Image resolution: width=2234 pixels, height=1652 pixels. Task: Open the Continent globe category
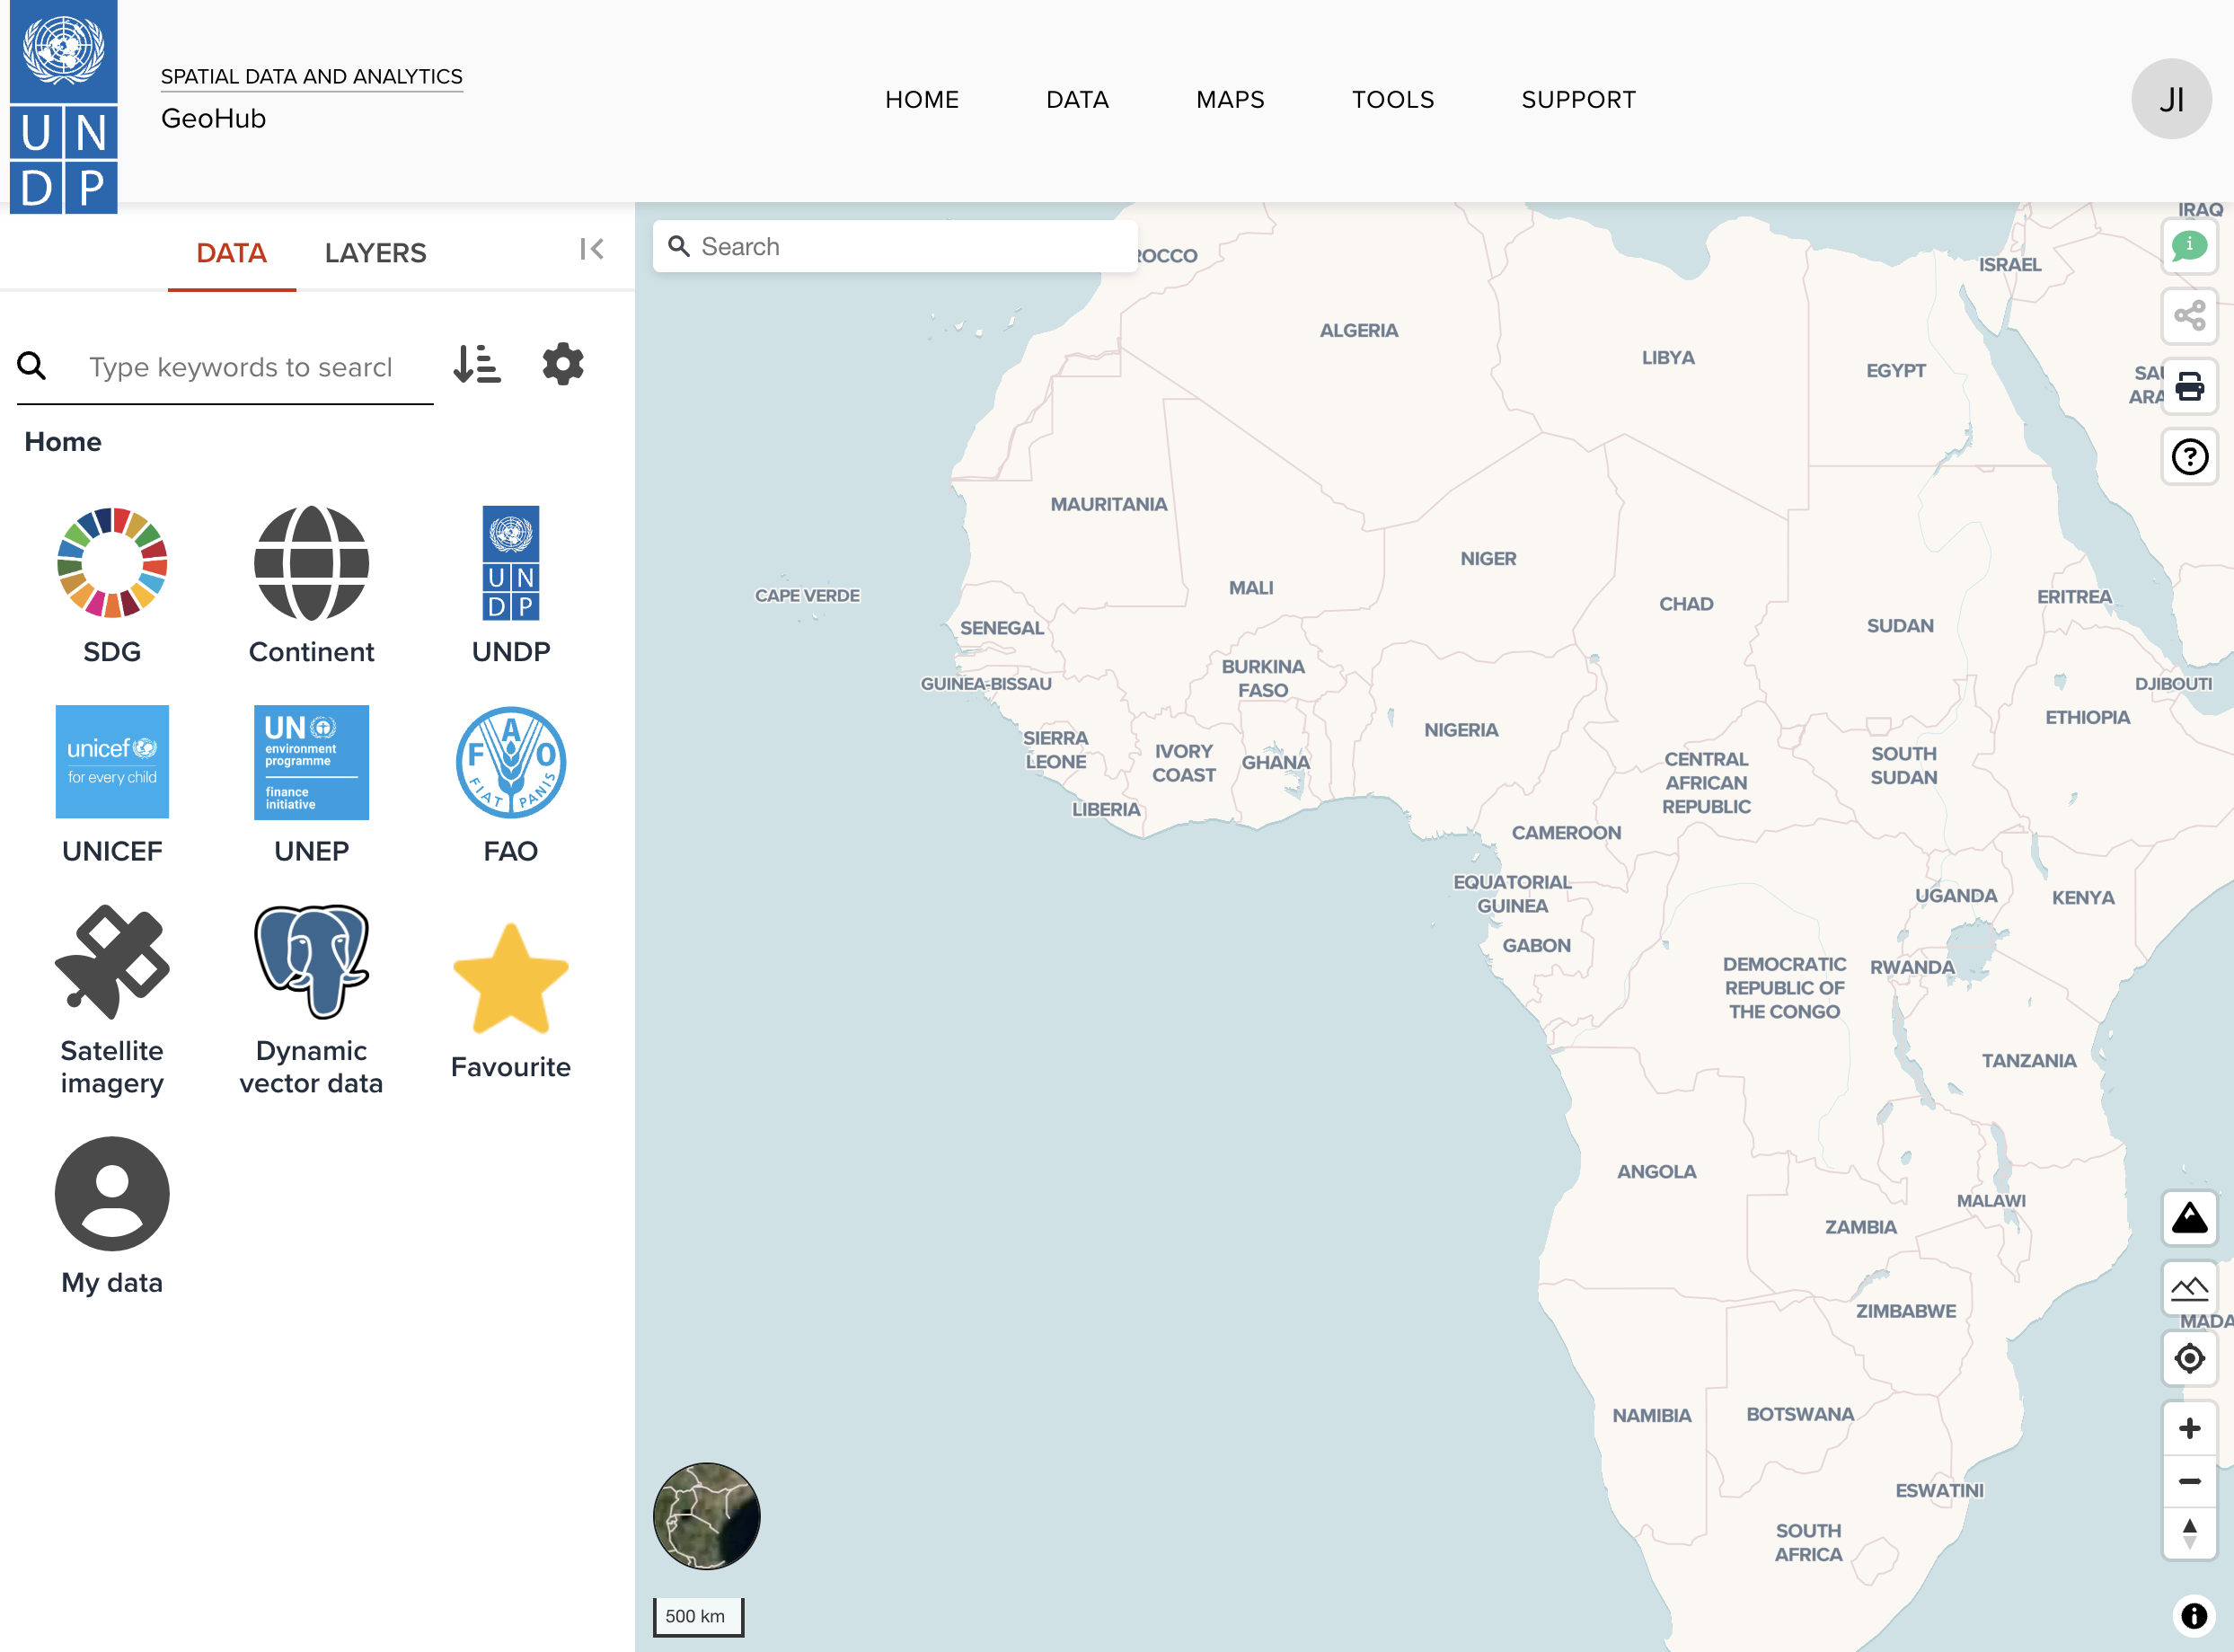click(311, 585)
